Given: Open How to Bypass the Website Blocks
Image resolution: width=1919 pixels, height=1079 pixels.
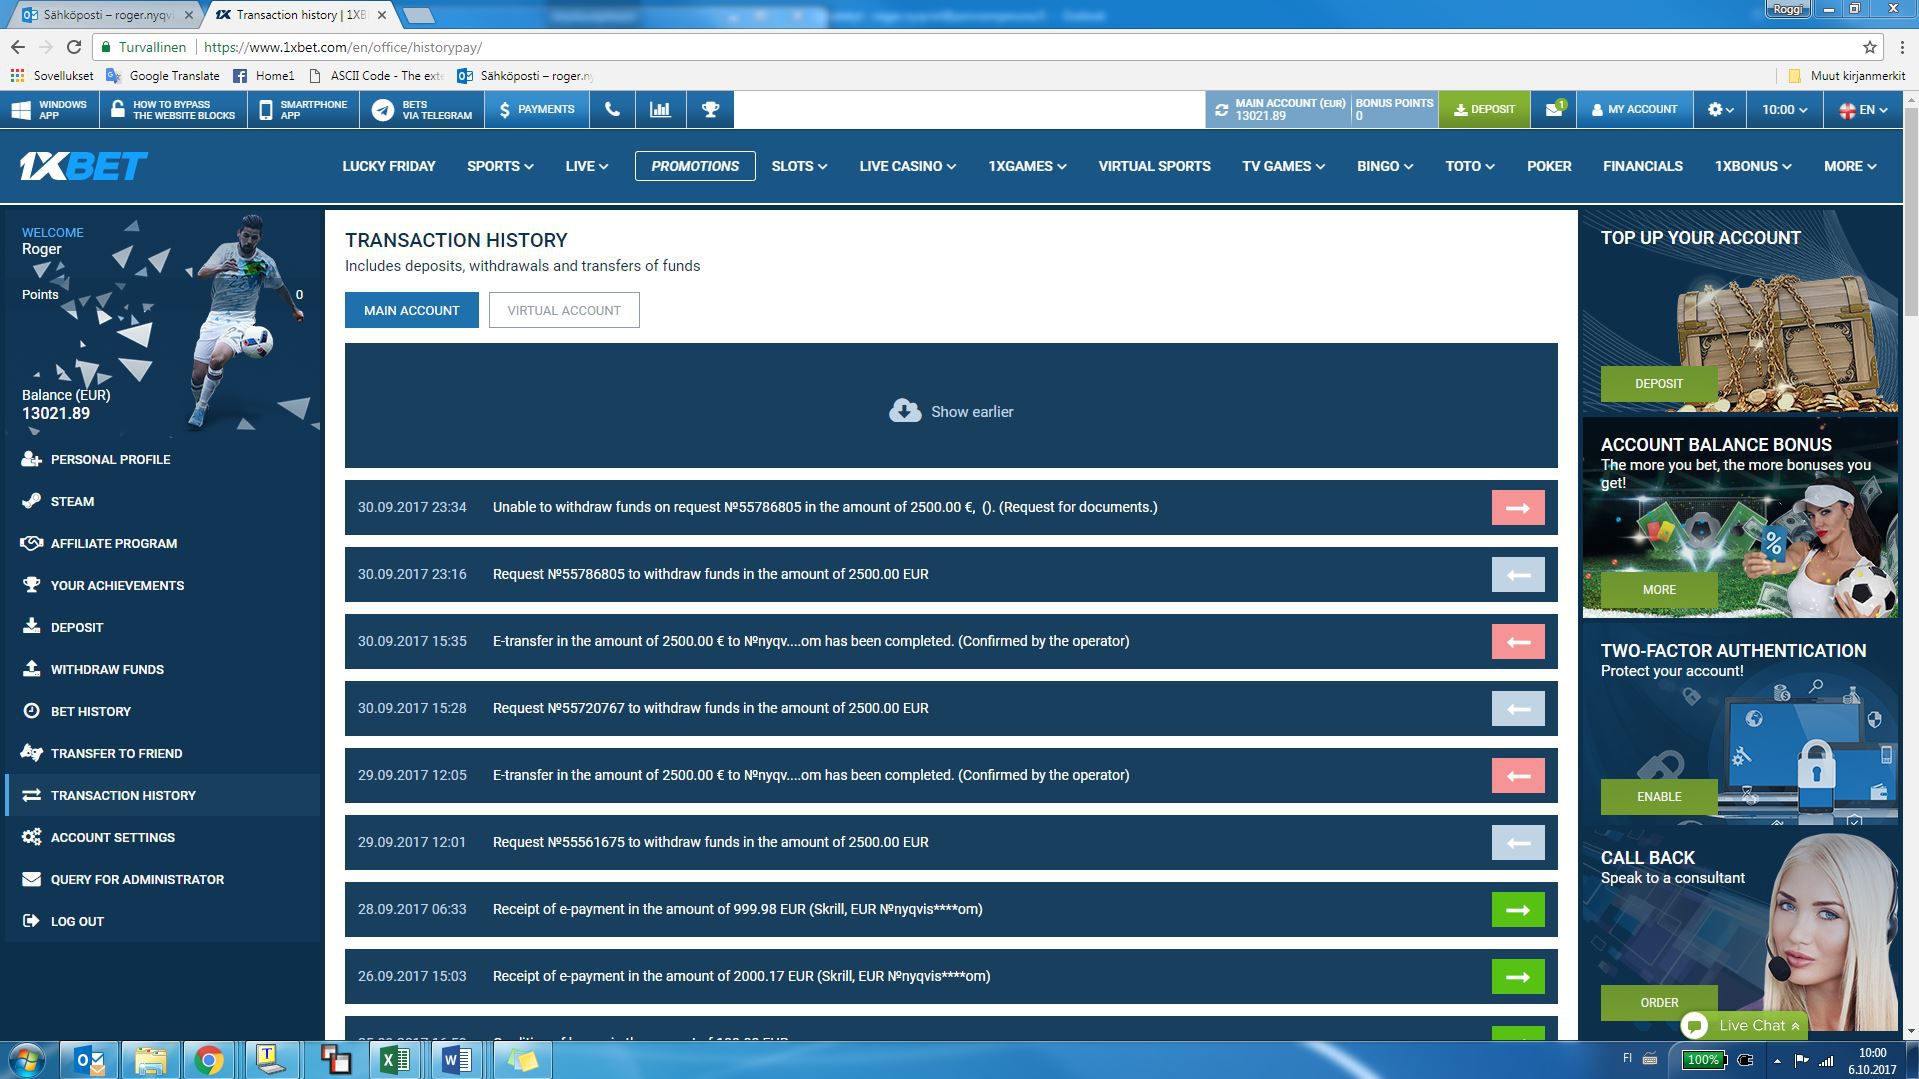Looking at the screenshot, I should tap(173, 109).
